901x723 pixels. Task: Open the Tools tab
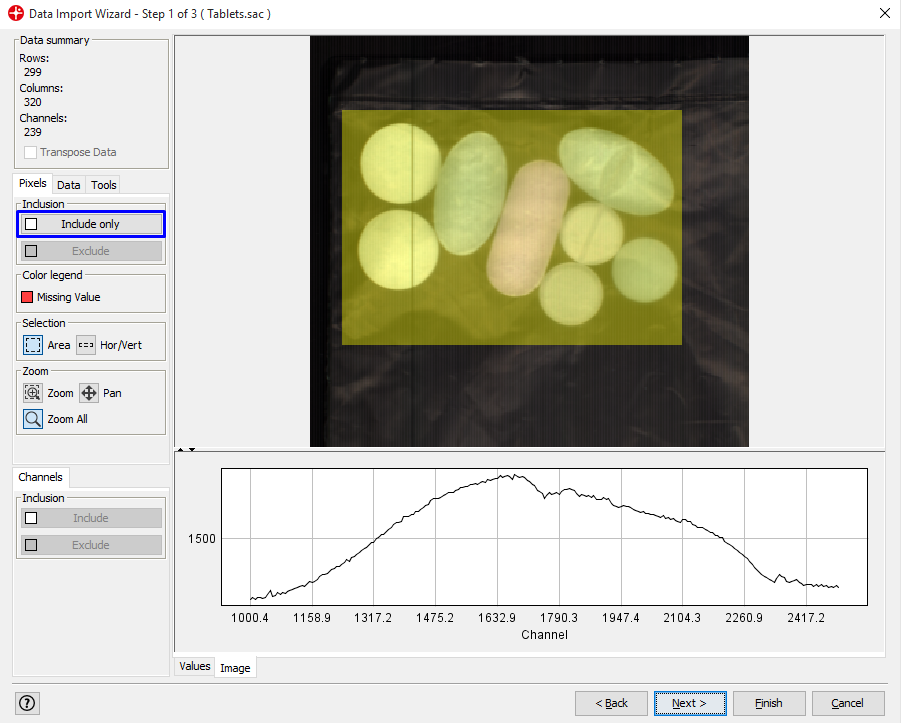[x=104, y=185]
